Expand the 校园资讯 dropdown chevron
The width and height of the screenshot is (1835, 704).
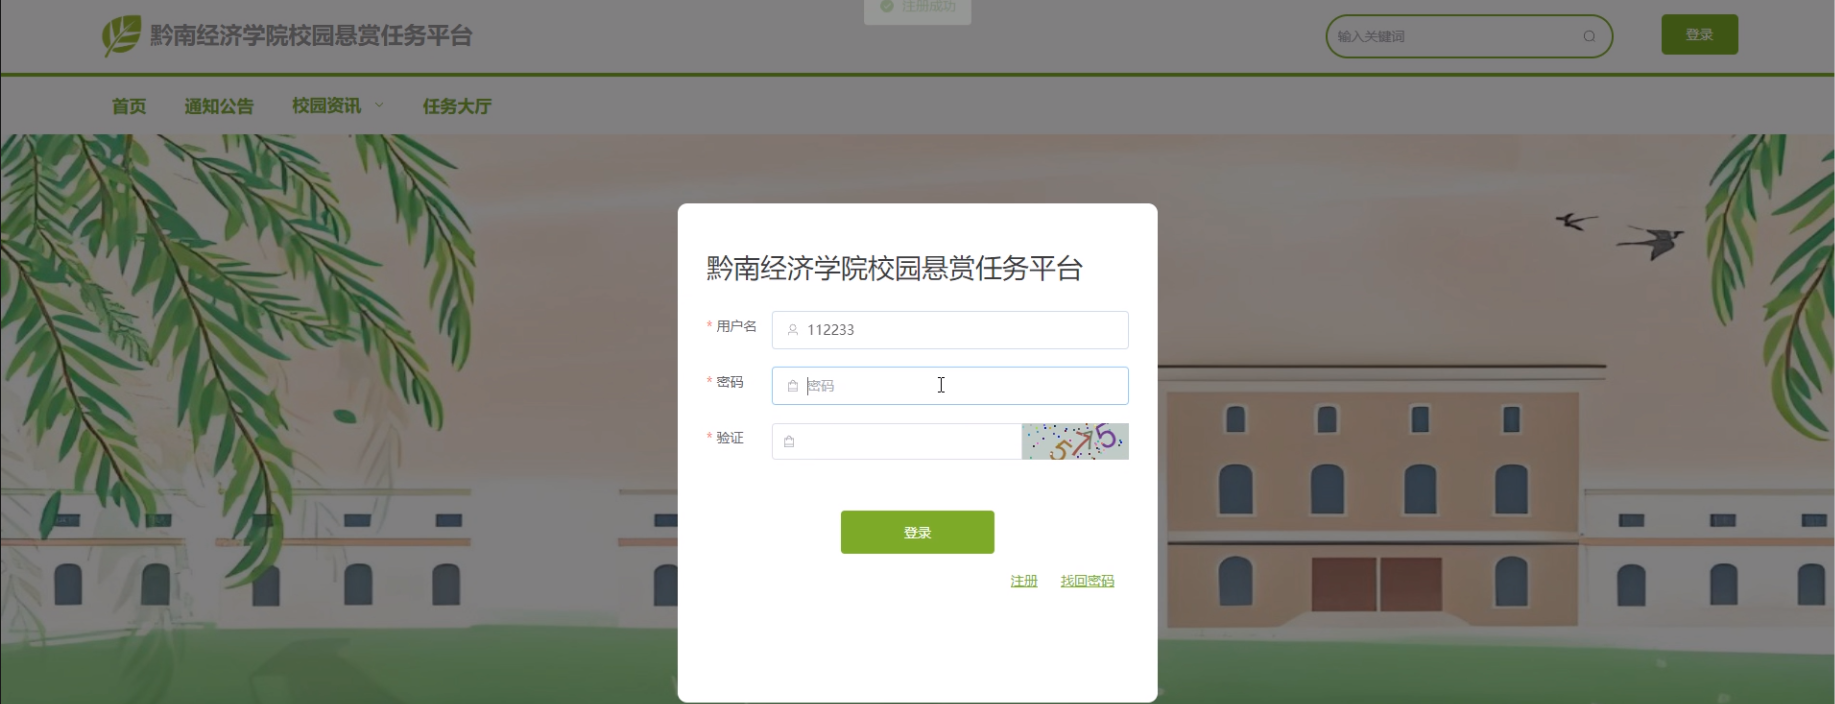[x=379, y=105]
